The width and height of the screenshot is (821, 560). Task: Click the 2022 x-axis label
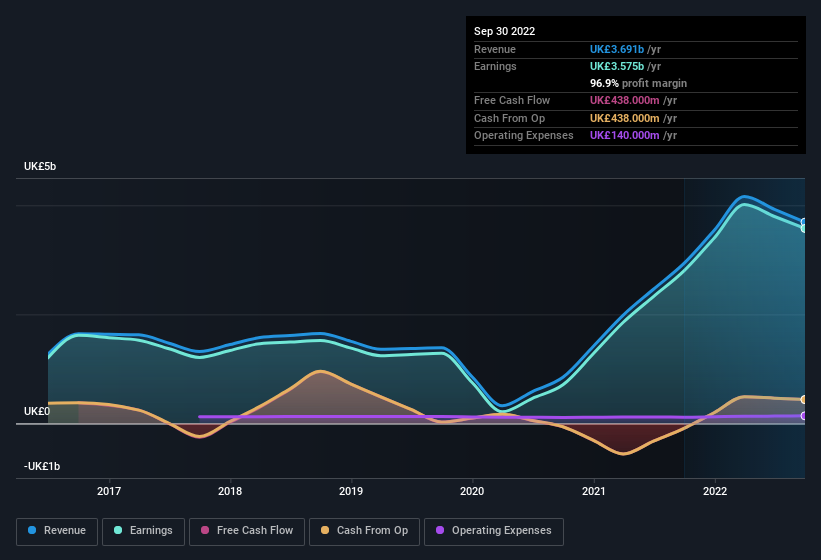(715, 491)
